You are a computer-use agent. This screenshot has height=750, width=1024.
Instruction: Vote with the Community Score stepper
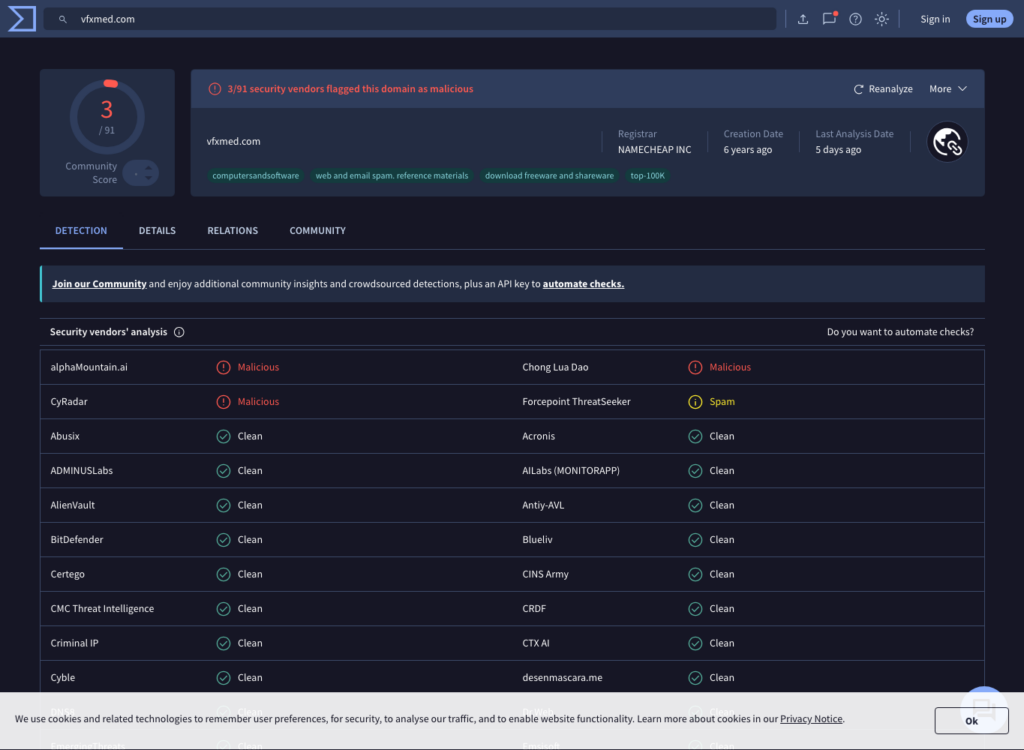(140, 173)
